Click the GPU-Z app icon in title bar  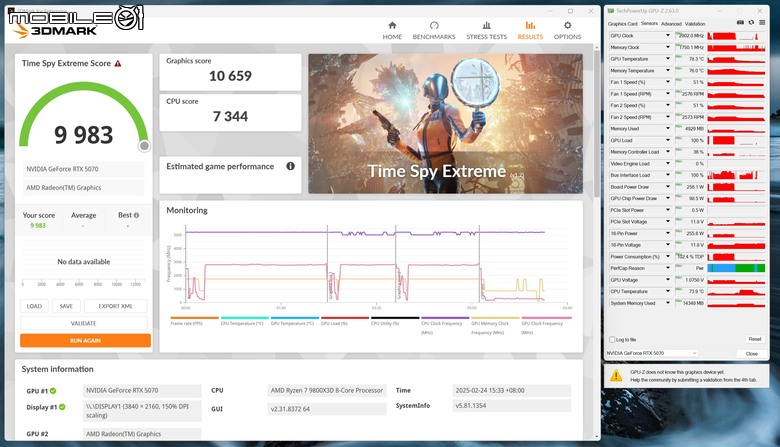pos(611,10)
